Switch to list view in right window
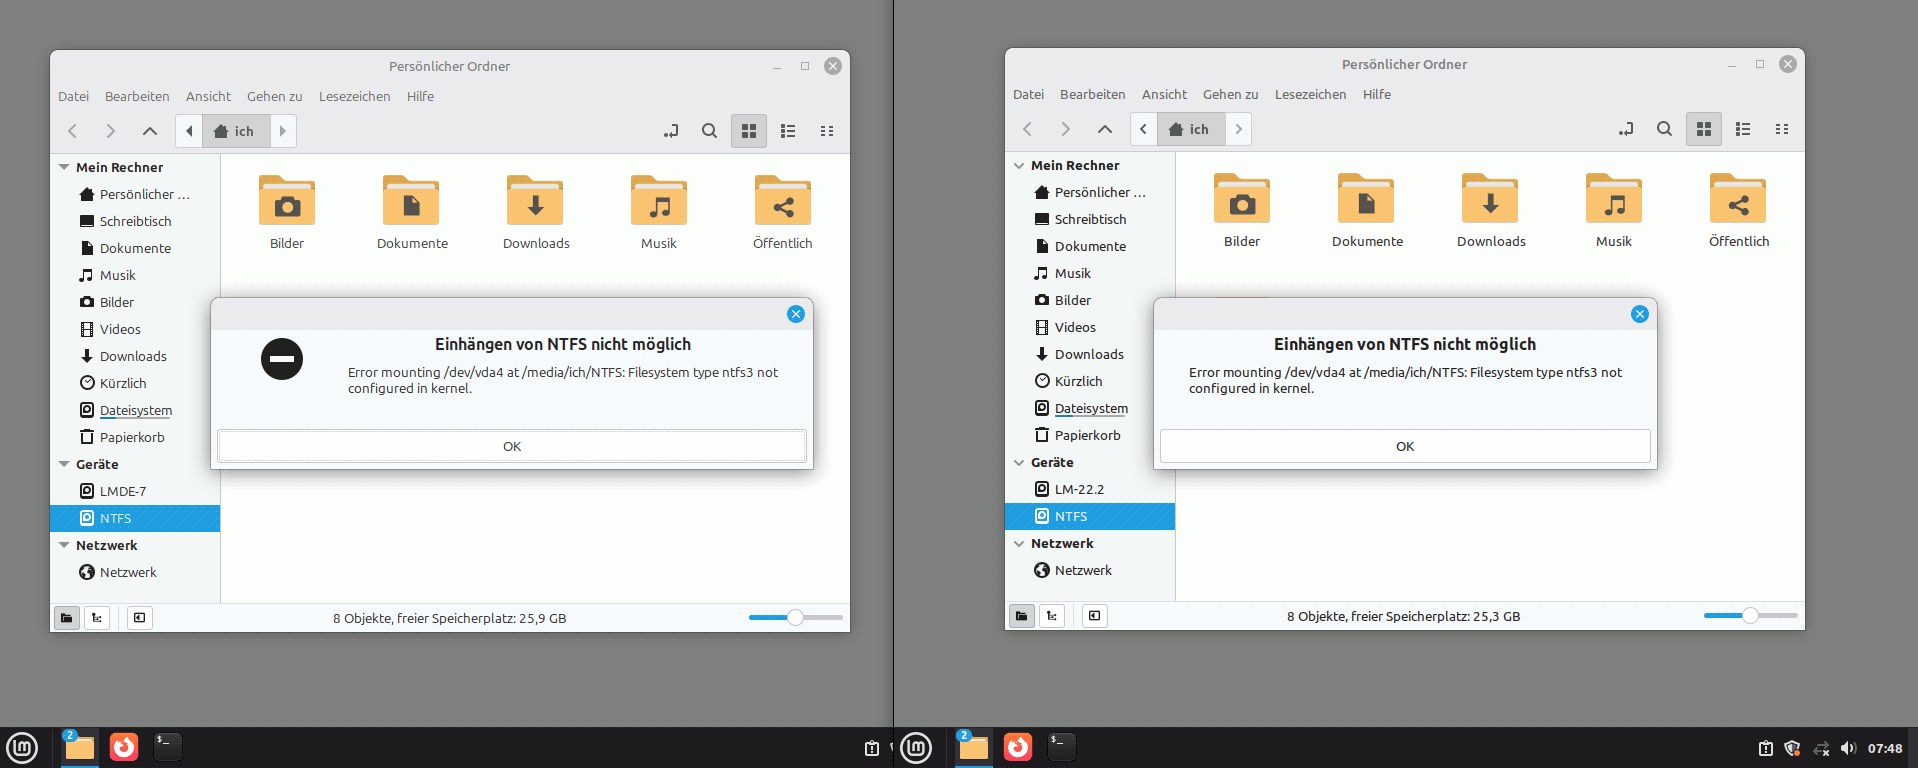1918x768 pixels. [1743, 129]
